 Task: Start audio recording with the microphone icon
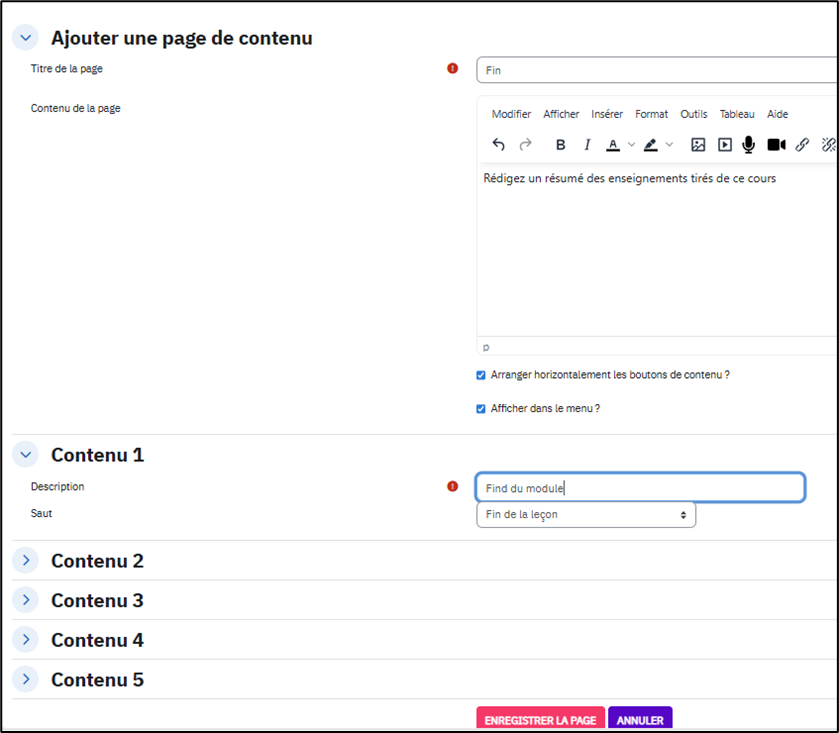pos(748,145)
